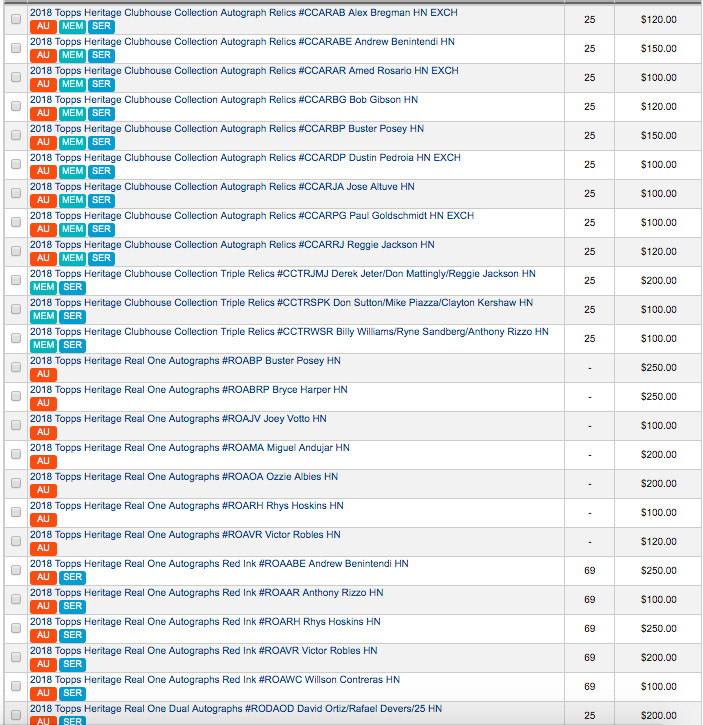This screenshot has width=703, height=725.
Task: Click AU badge under Anthony Rizzo Red Ink
Action: tap(43, 607)
